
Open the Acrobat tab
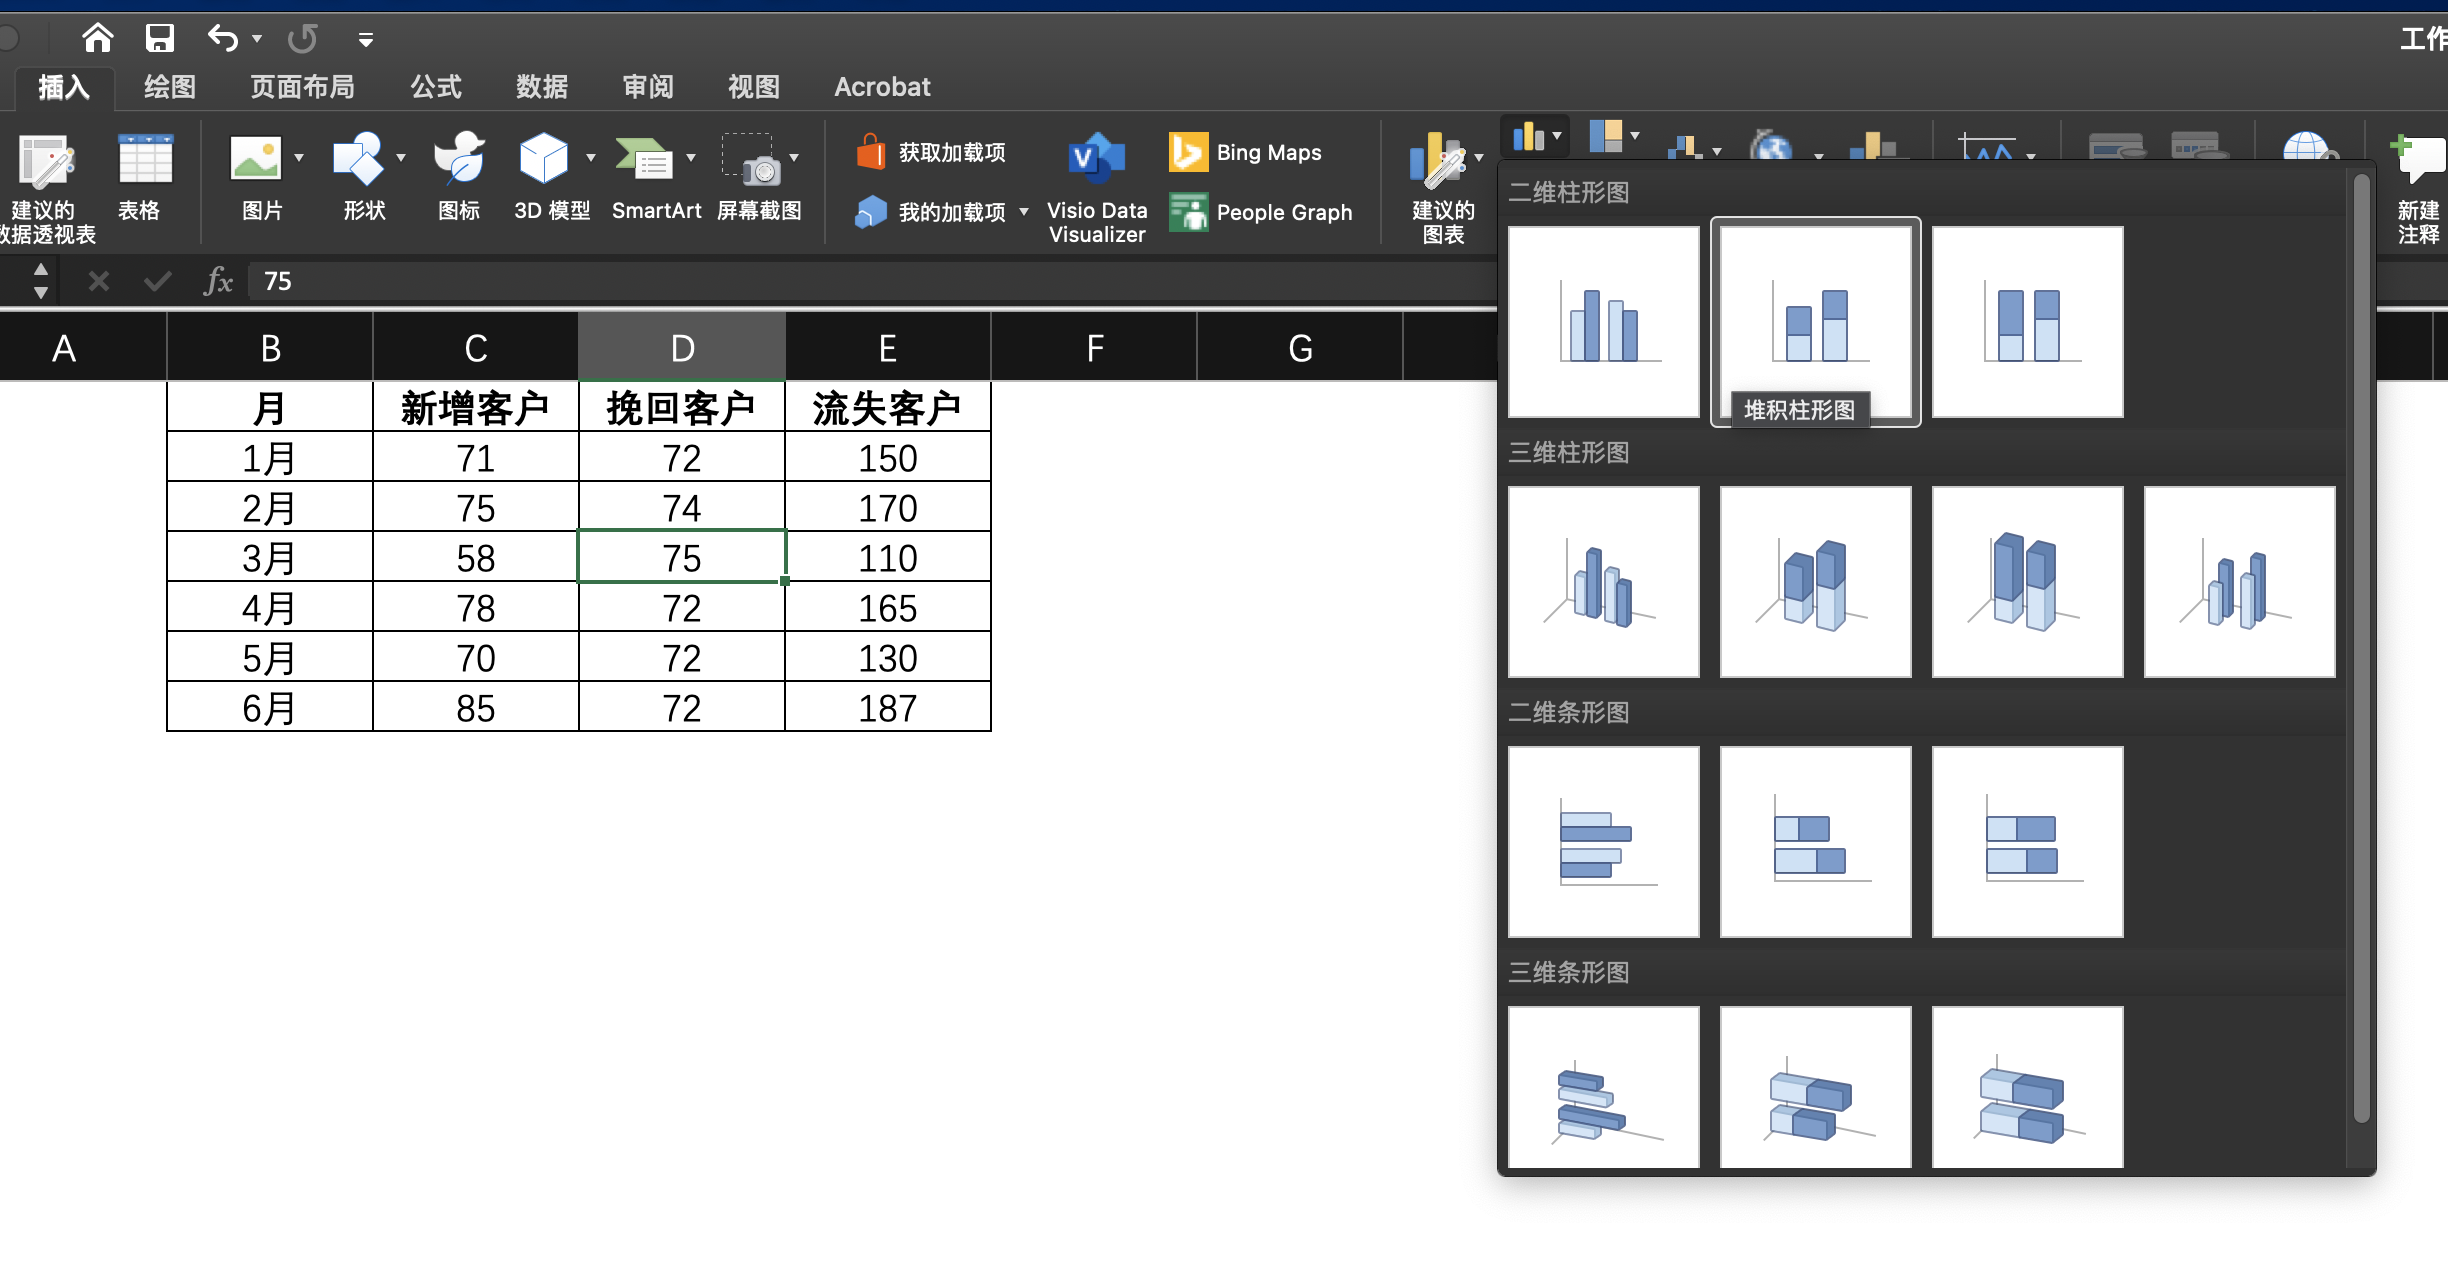[x=881, y=87]
